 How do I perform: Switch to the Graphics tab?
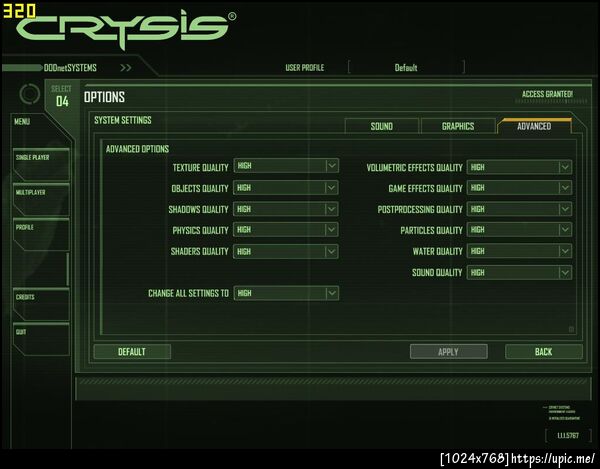(x=458, y=126)
